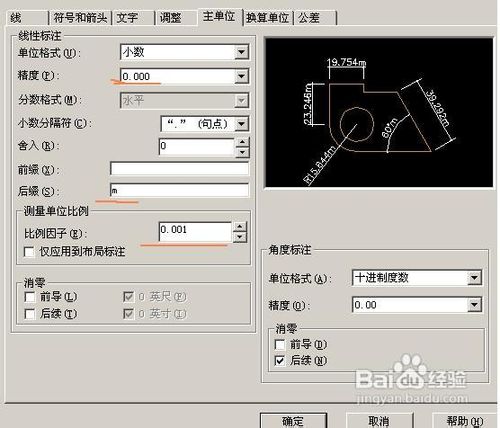Toggle the 0 英尺 checkbox
This screenshot has height=428, width=500.
pyautogui.click(x=128, y=296)
